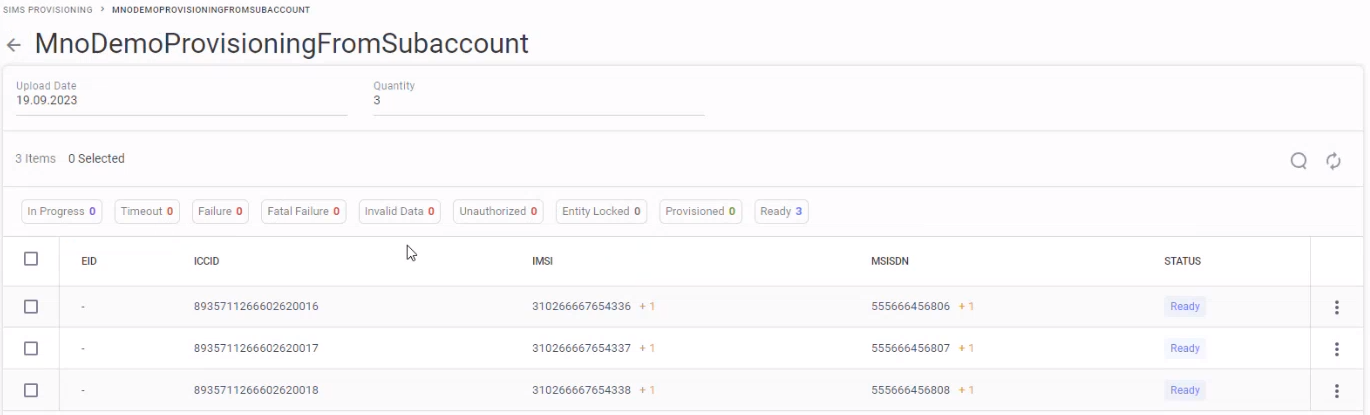Viewport: 1370px width, 415px height.
Task: Open three-dot menu for ICCID ending 0017
Action: click(1336, 349)
